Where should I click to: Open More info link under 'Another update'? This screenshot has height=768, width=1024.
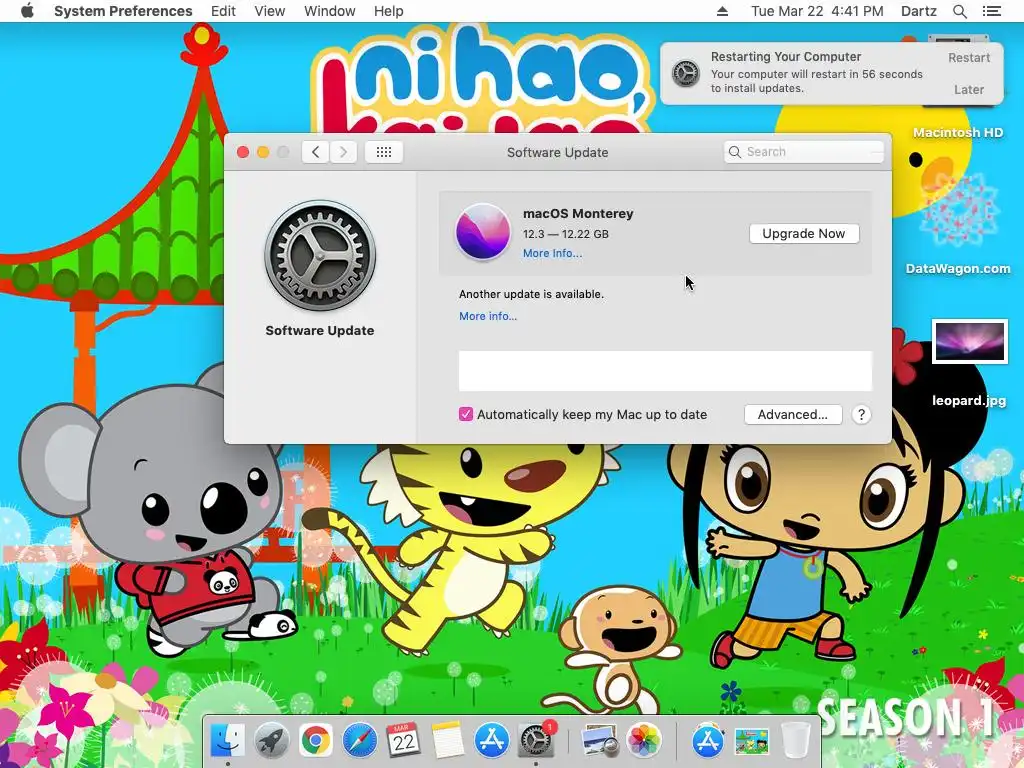488,316
